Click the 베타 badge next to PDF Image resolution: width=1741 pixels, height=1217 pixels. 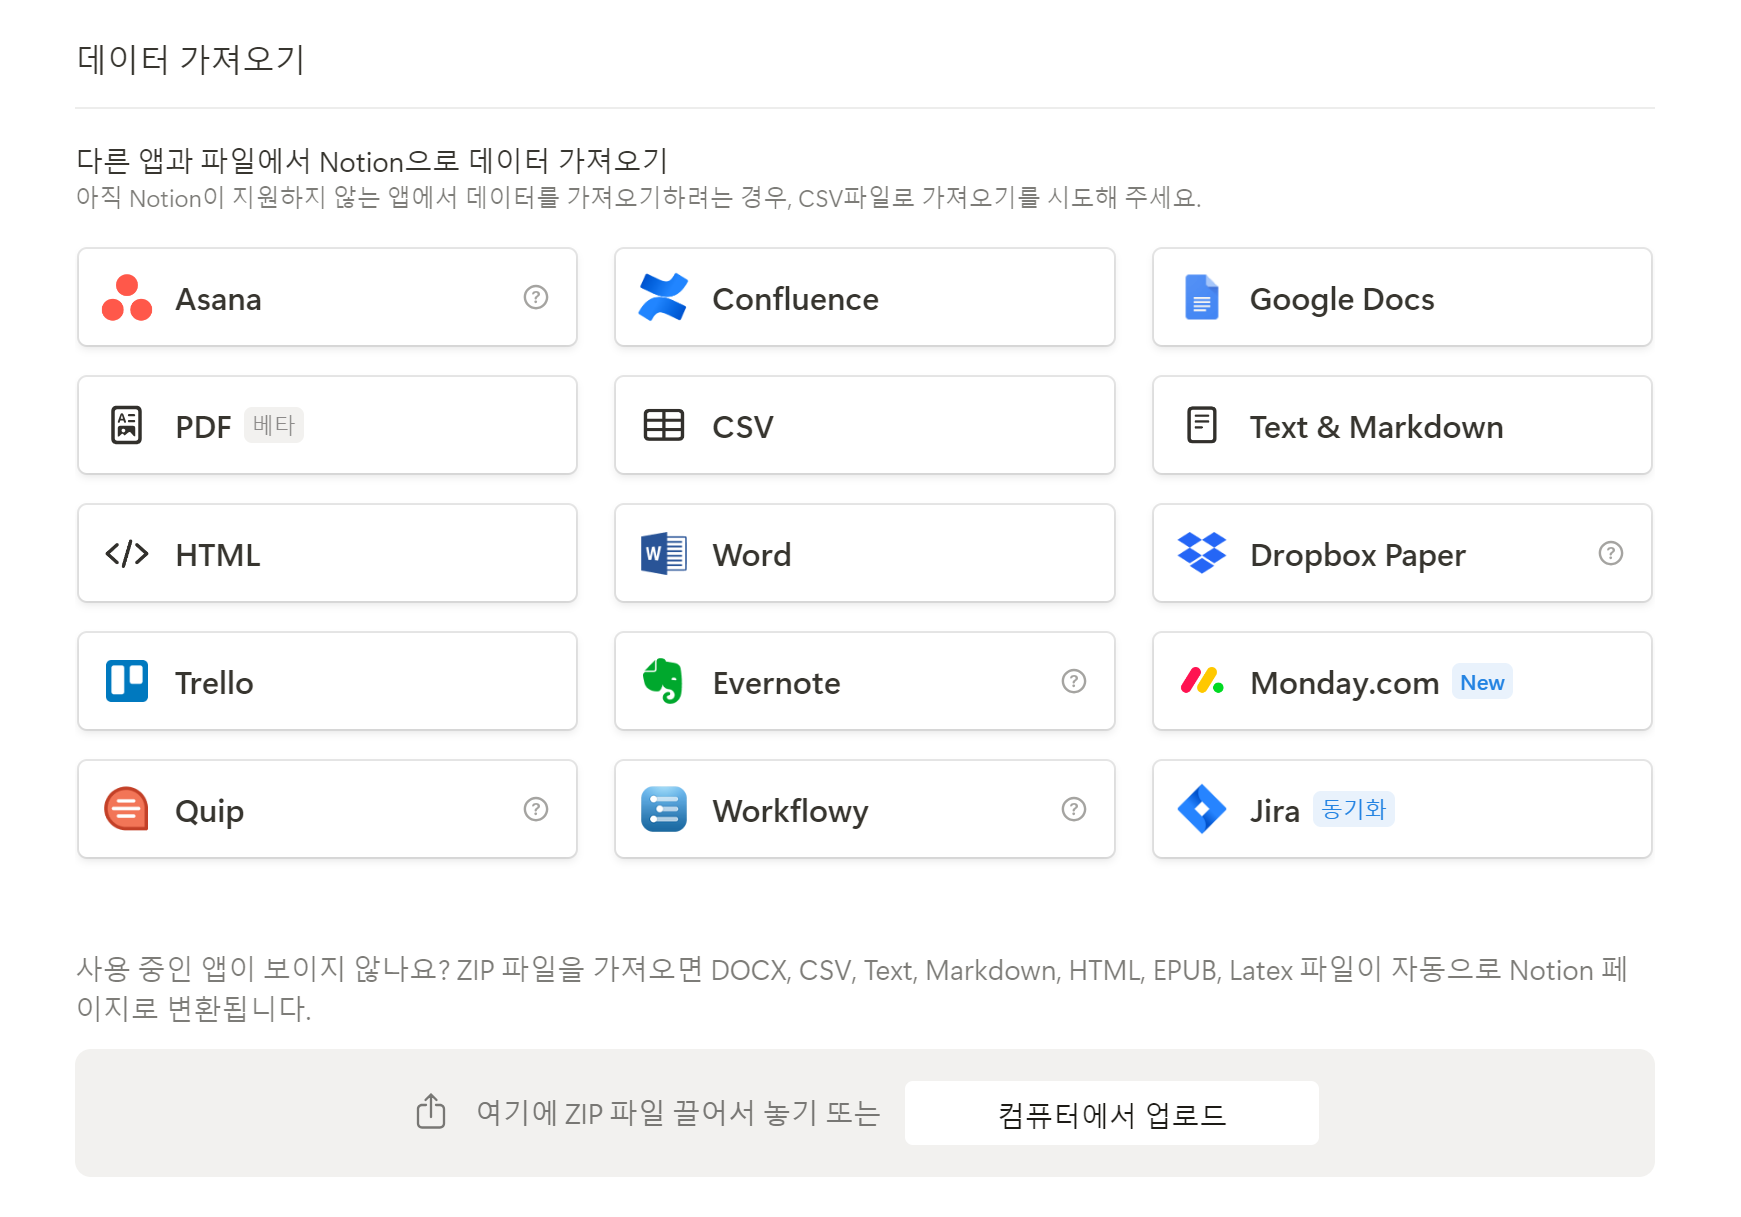tap(274, 425)
